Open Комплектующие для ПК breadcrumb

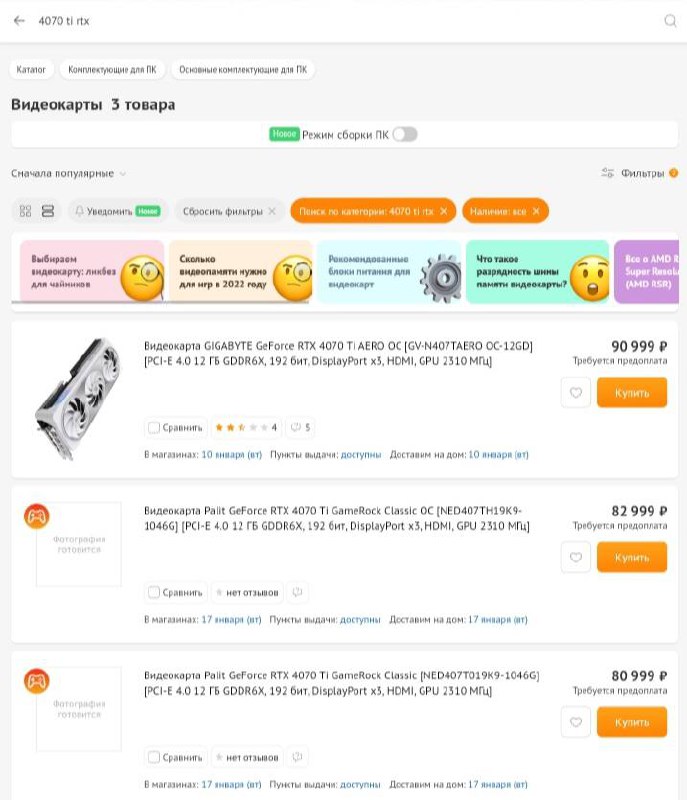click(112, 69)
